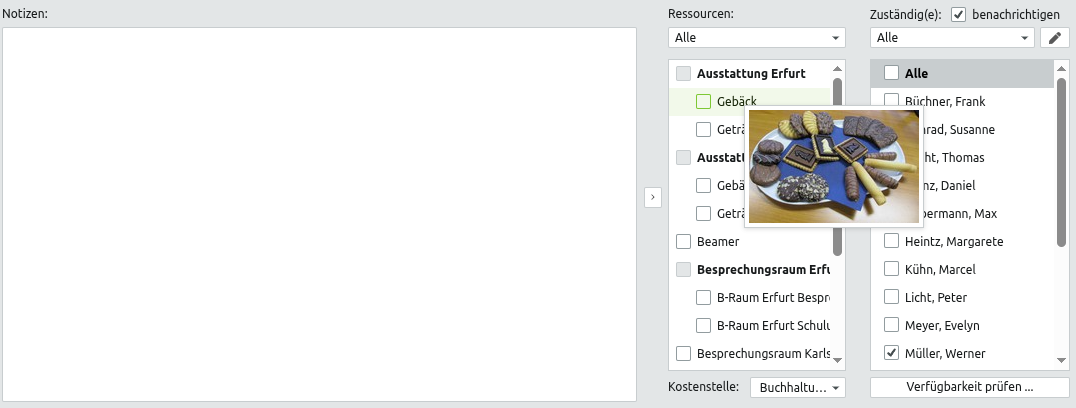Toggle the benachrichtigen checkbox

[x=958, y=14]
